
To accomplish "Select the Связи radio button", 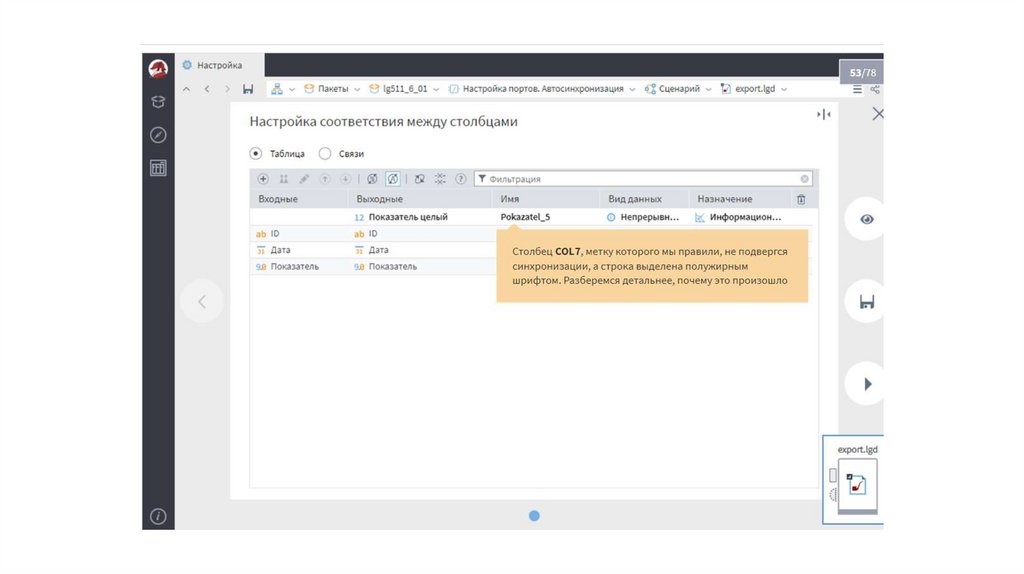I will pos(325,154).
